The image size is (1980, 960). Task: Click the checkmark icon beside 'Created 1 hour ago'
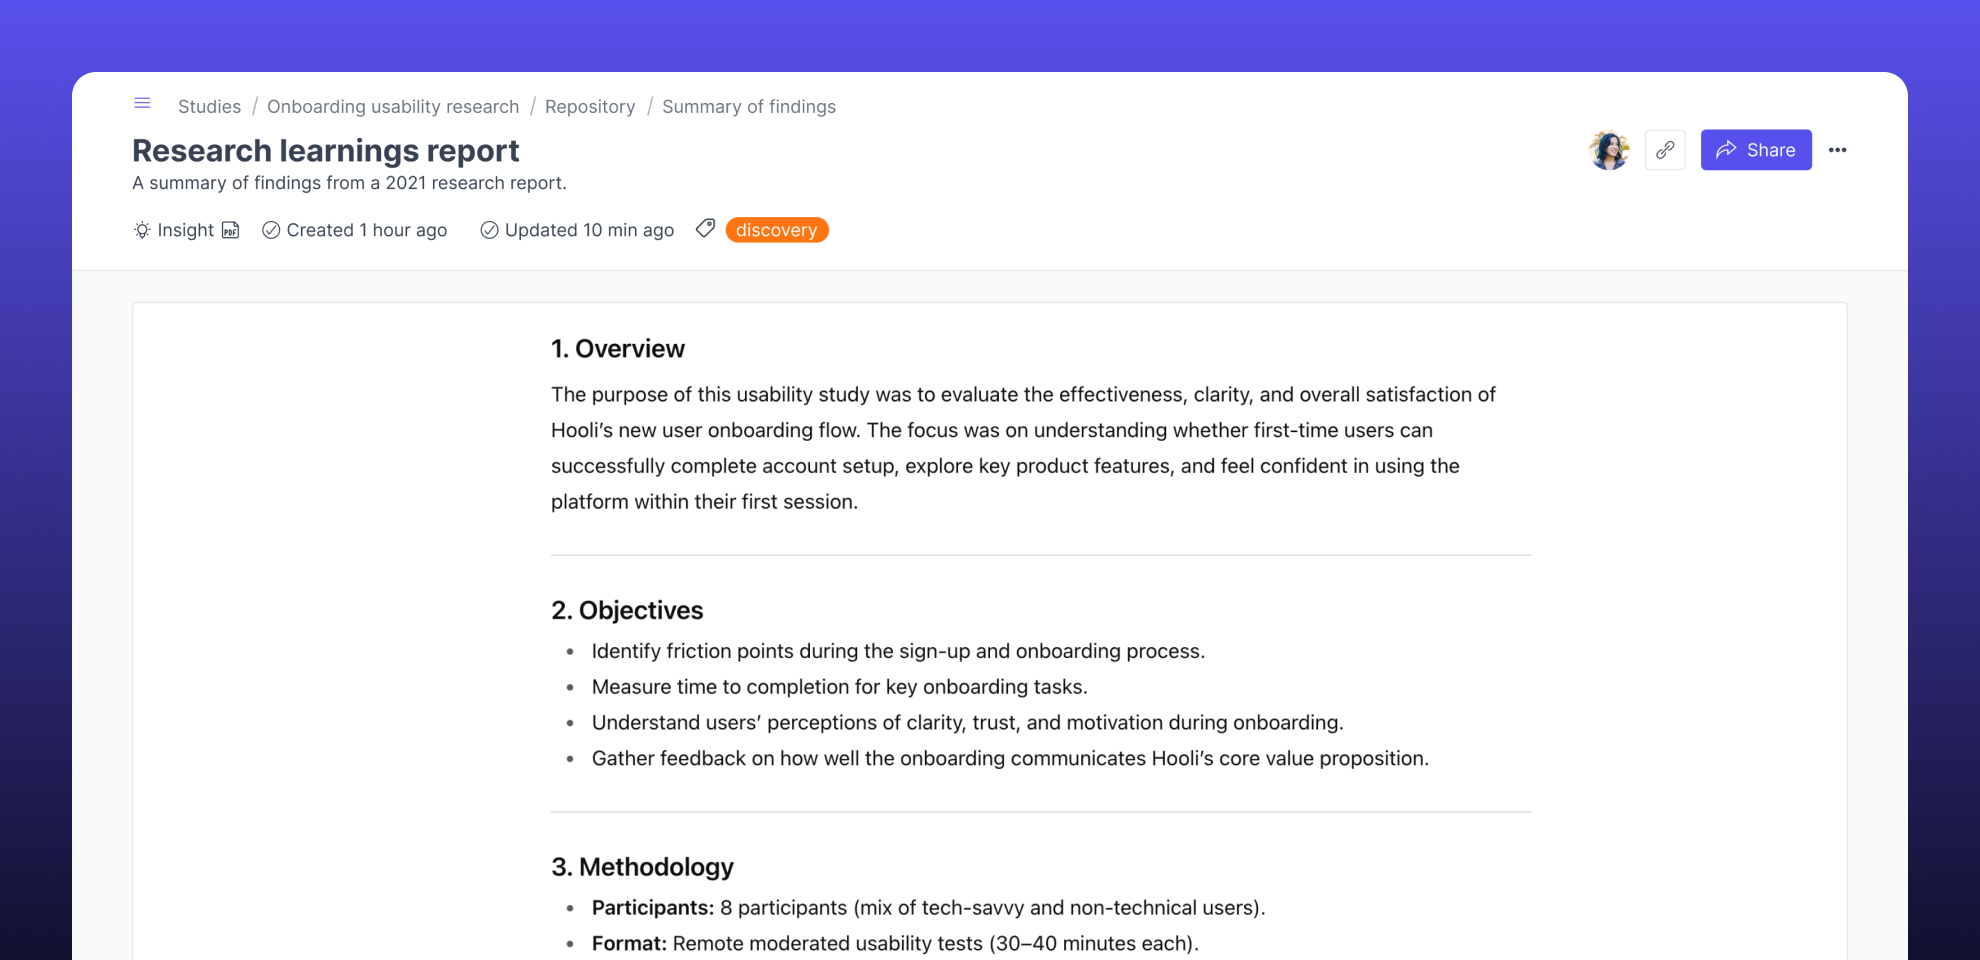coord(270,230)
